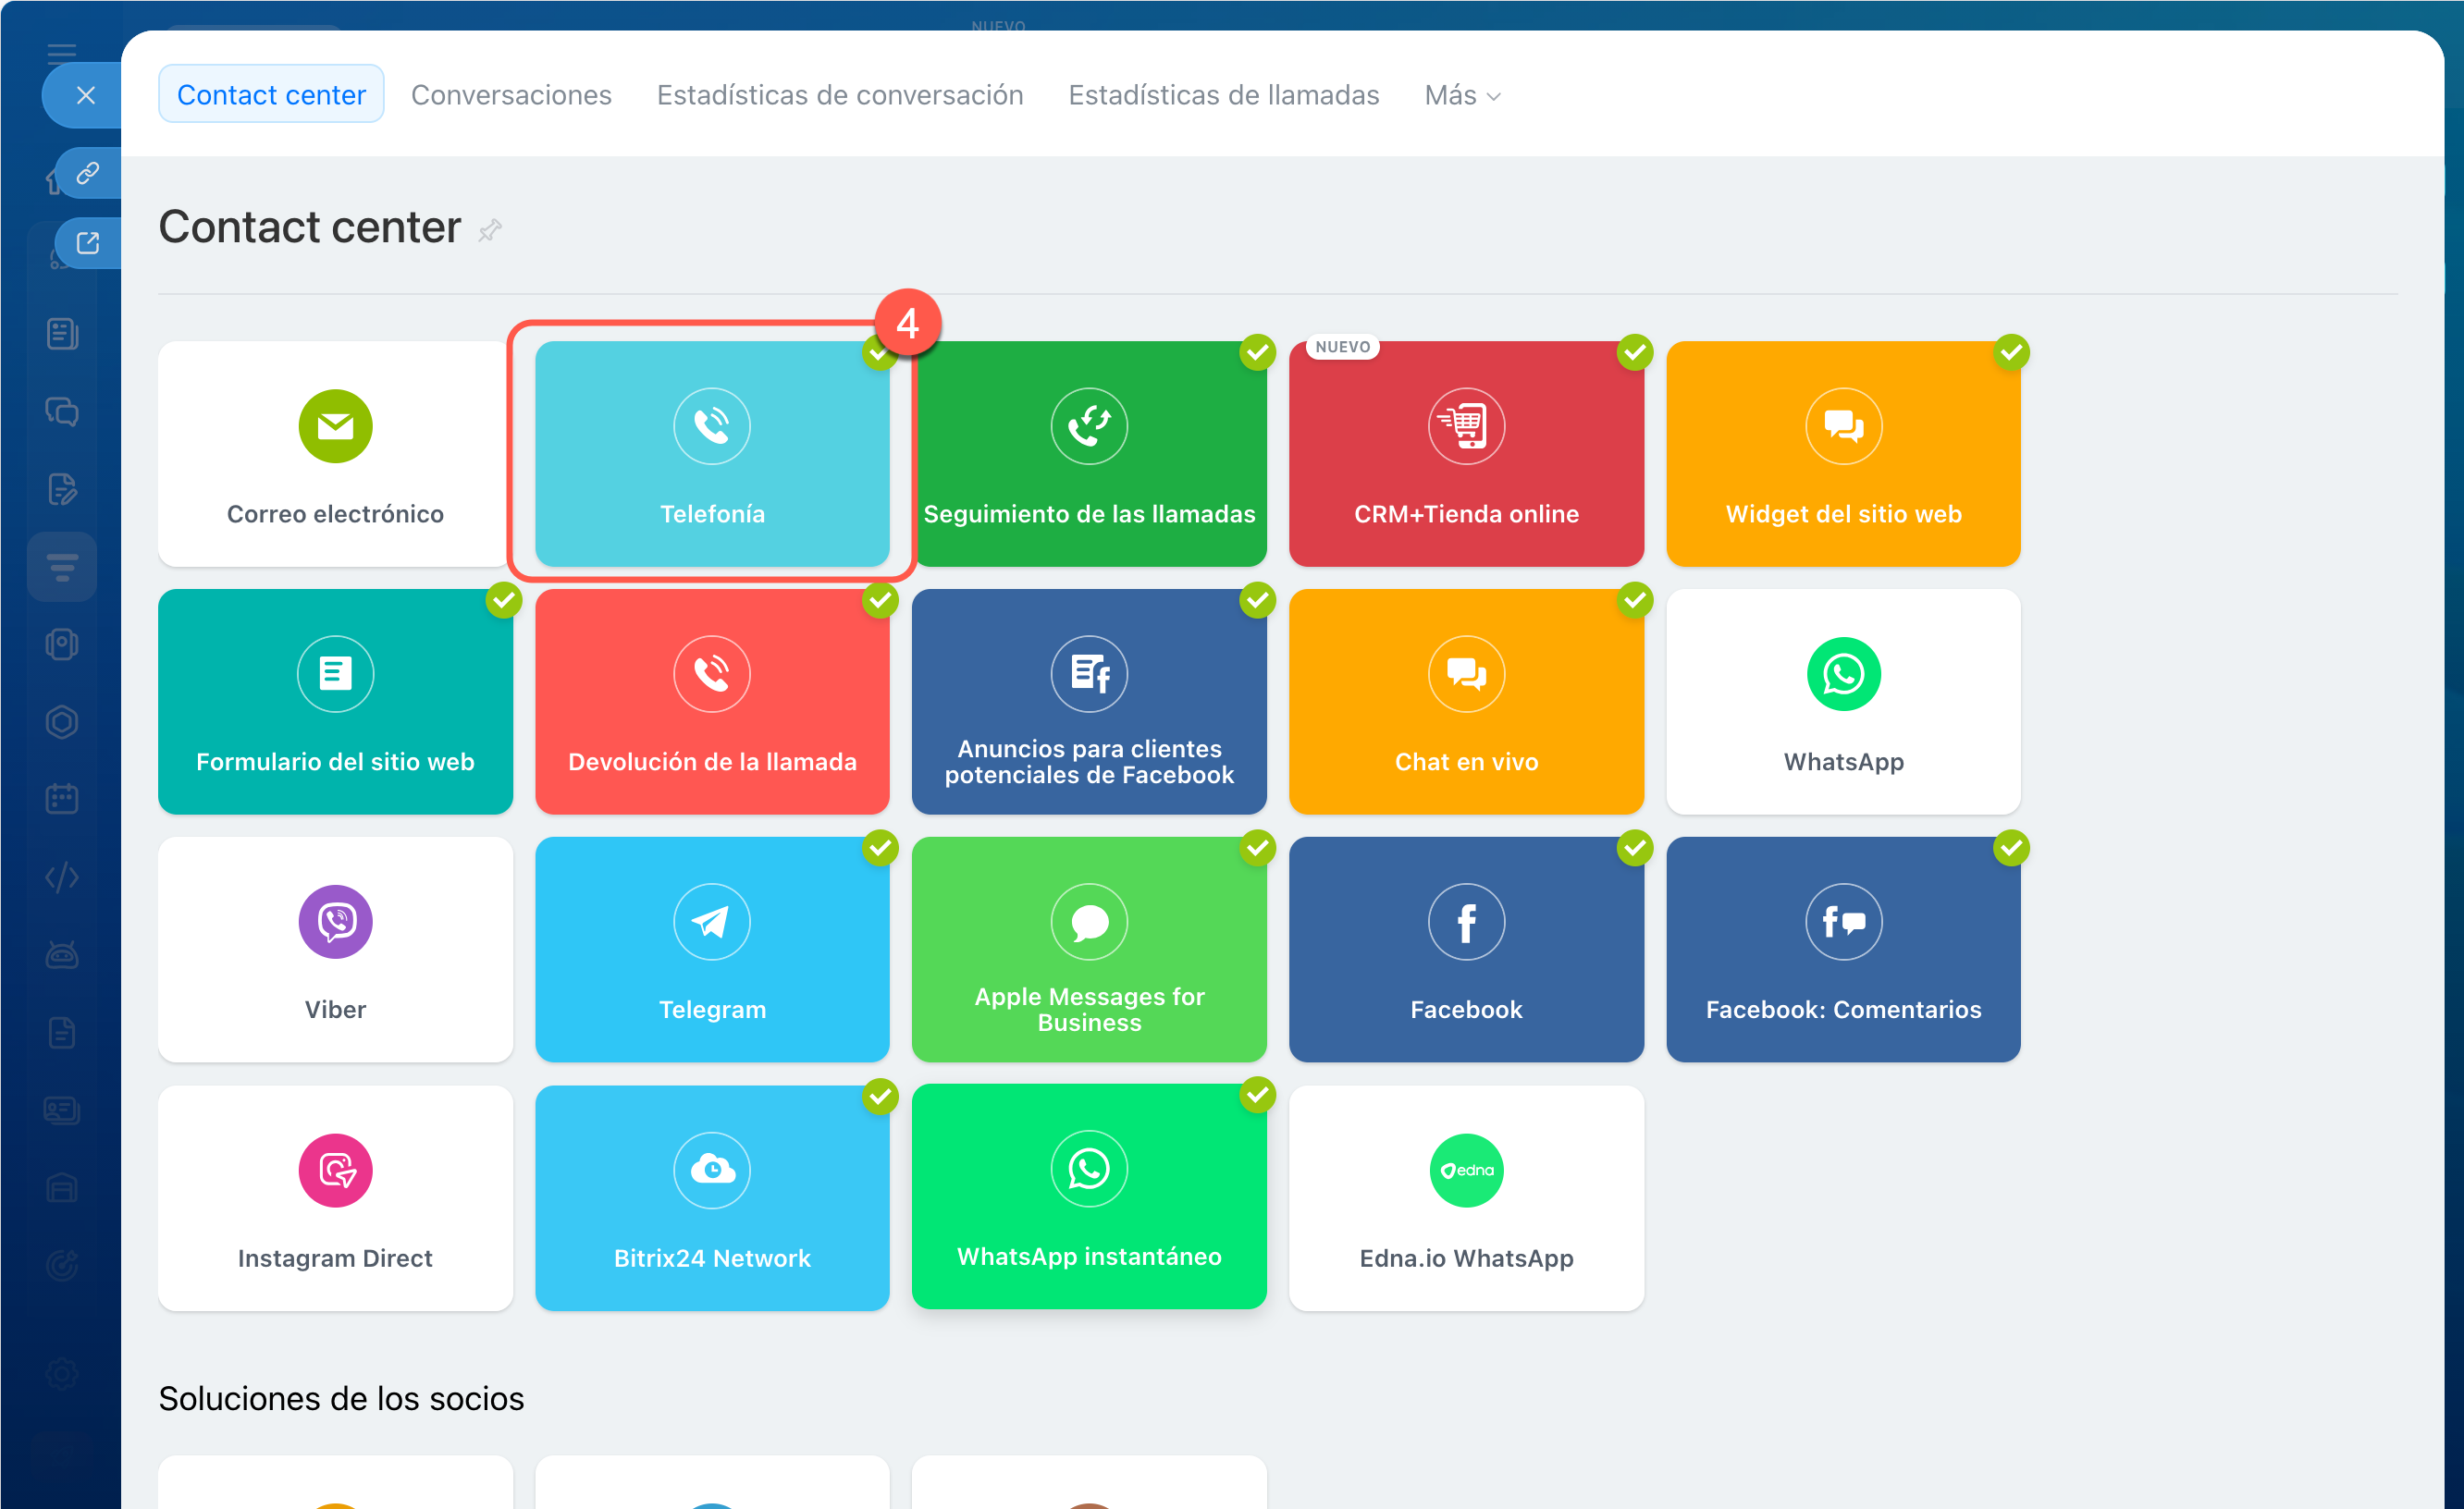The image size is (2464, 1509).
Task: Pin the Contact center page title
Action: (x=490, y=231)
